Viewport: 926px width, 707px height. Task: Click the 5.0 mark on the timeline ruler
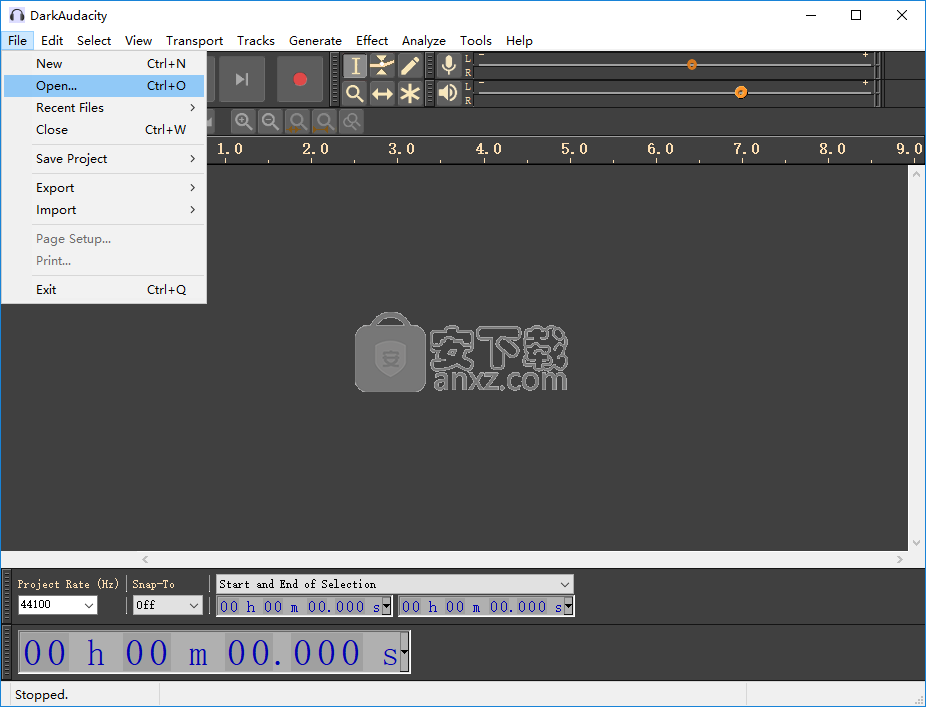point(574,149)
